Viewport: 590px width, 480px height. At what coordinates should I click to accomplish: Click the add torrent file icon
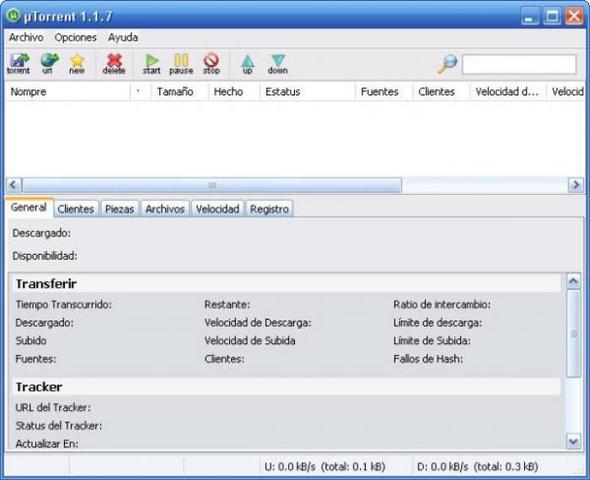(18, 64)
